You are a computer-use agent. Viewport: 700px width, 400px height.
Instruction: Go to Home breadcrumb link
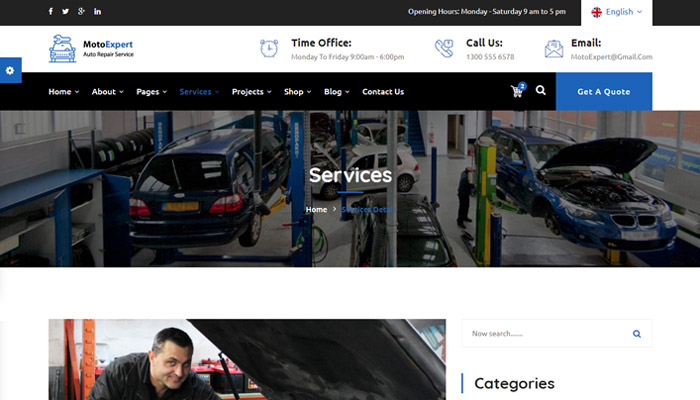pos(316,210)
